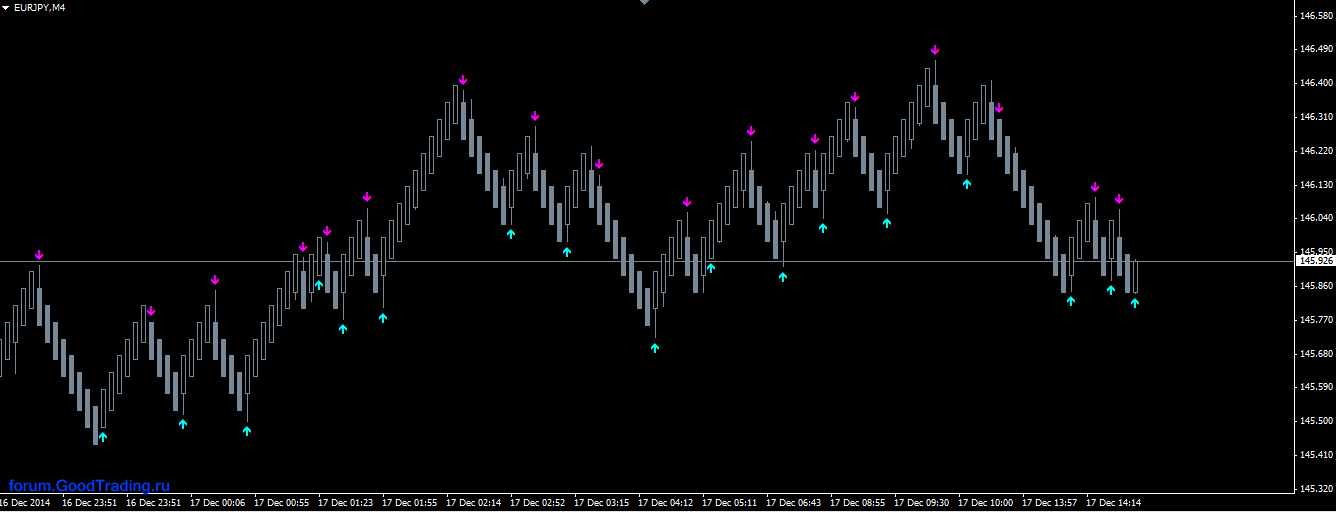Click the 17 Dec 01:55 time label
This screenshot has height=513, width=1336.
tap(409, 503)
